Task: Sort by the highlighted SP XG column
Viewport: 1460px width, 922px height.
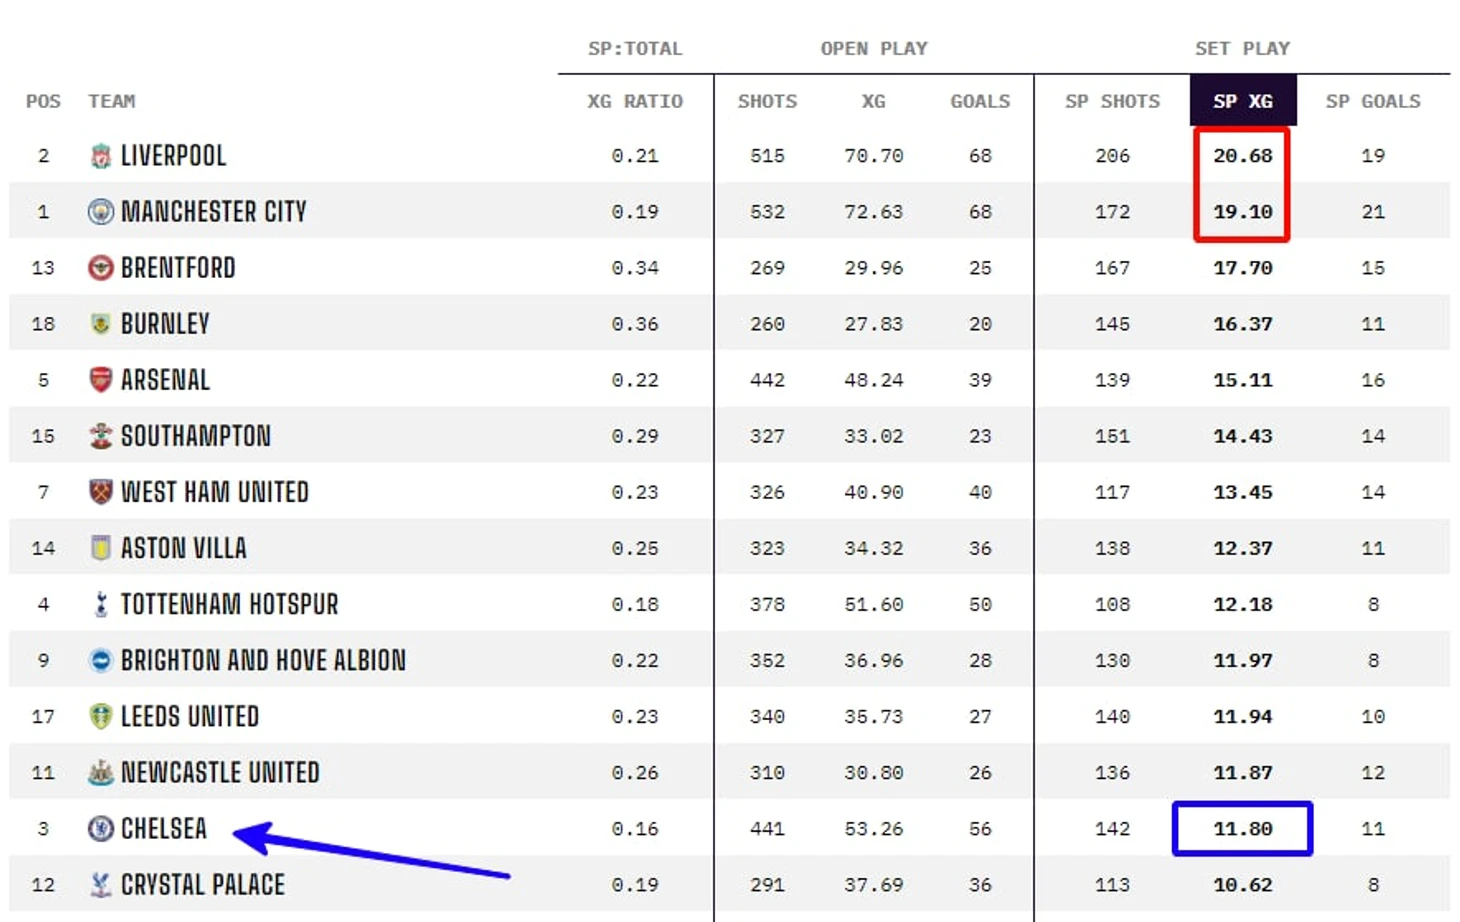Action: 1243,101
